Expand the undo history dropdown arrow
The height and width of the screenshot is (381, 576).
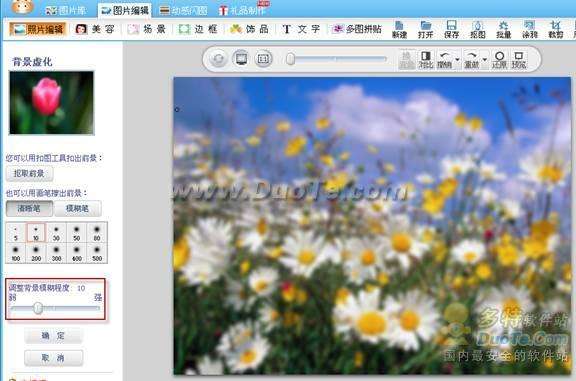pyautogui.click(x=457, y=60)
